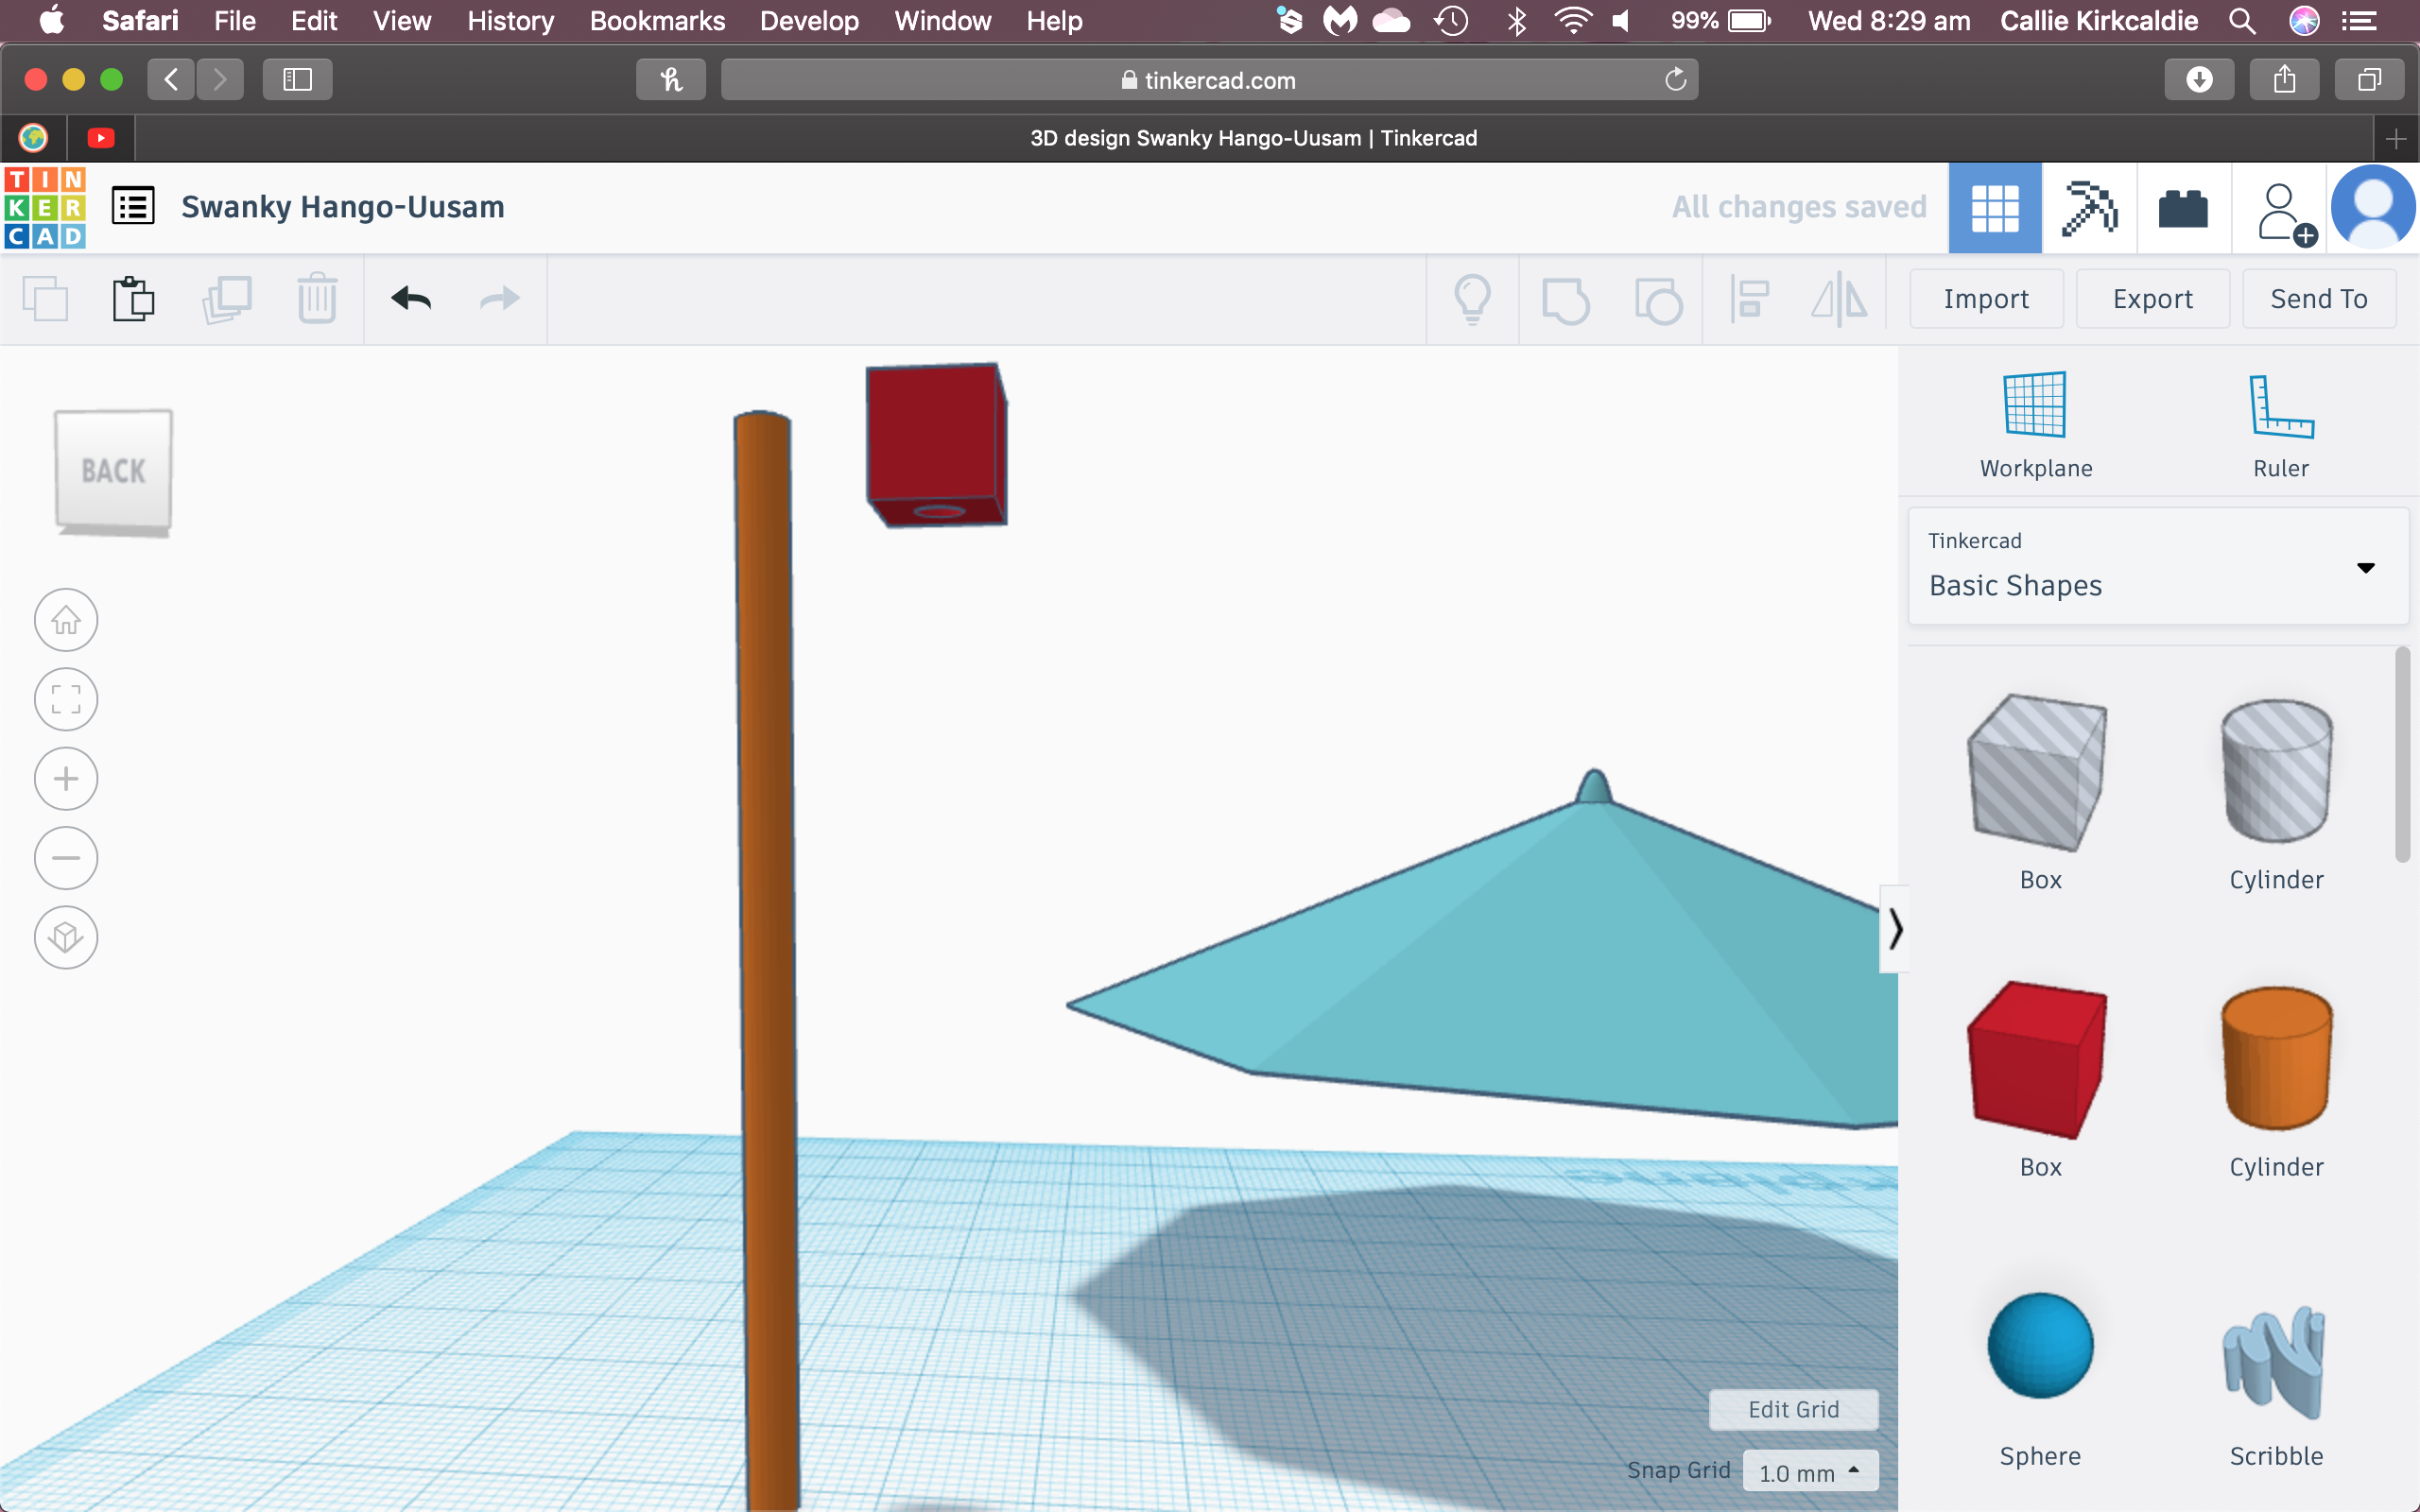The width and height of the screenshot is (2420, 1512).
Task: Click the tinkercad.com address bar
Action: pos(1208,80)
